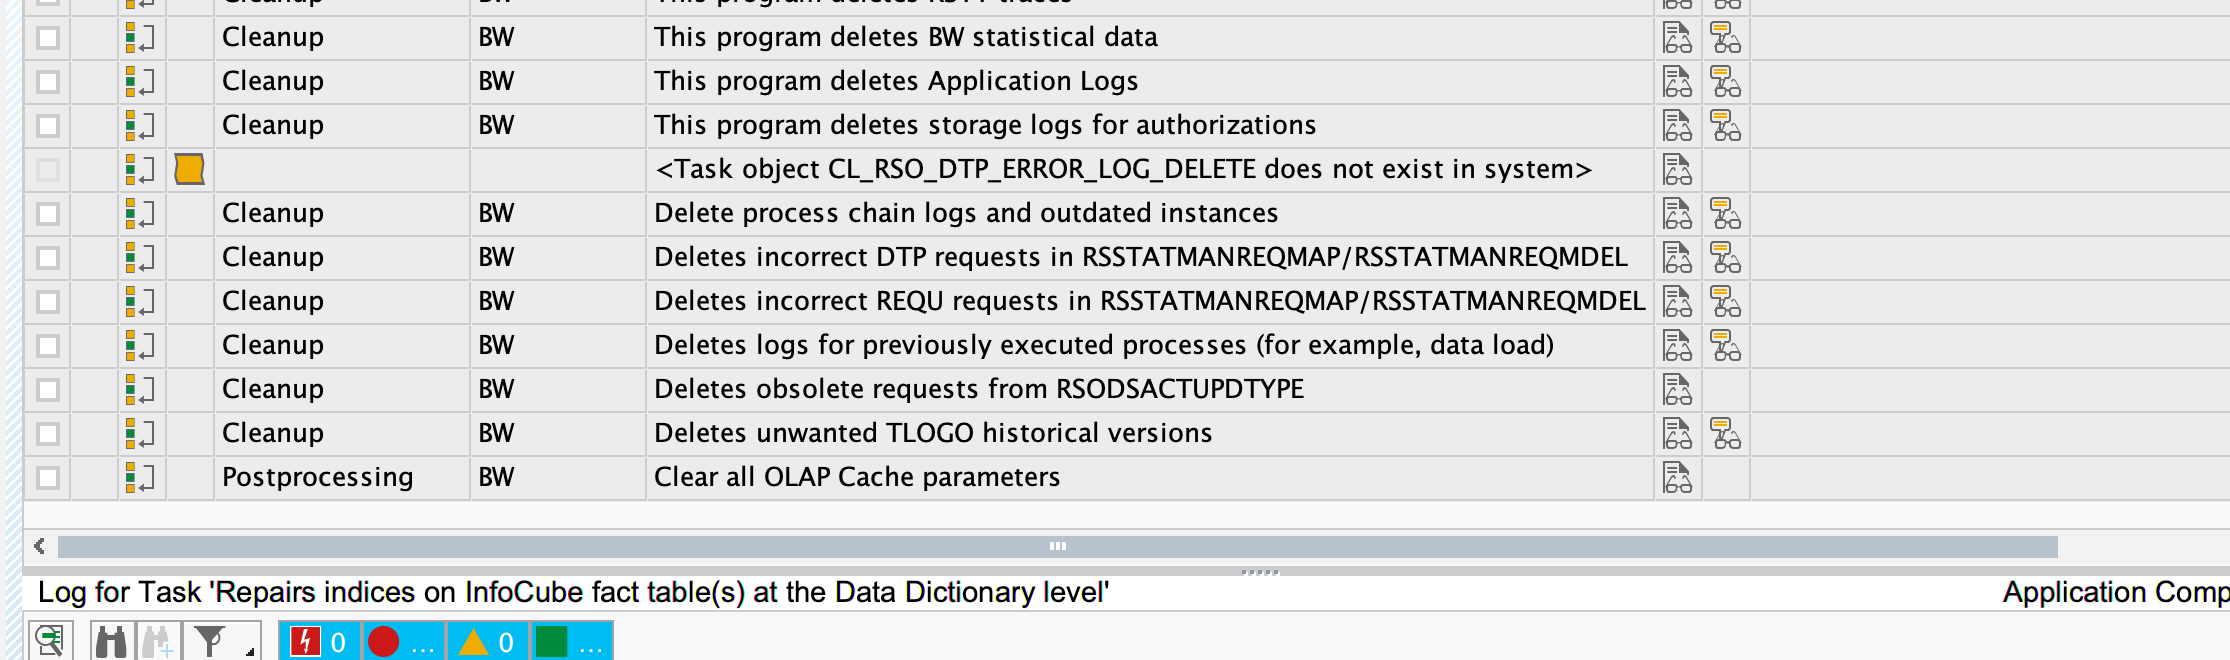2230x660 pixels.
Task: Click the yellow status icon on CL_RSO_DTP_ERROR_LOG_DELETE row
Action: pyautogui.click(x=190, y=169)
